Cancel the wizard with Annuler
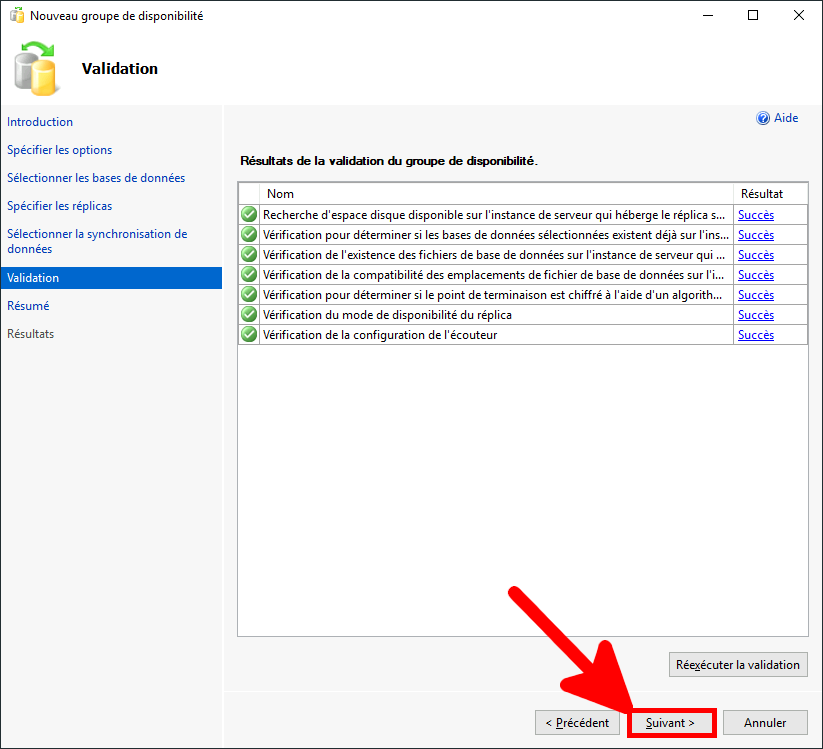Image resolution: width=823 pixels, height=749 pixels. 765,722
